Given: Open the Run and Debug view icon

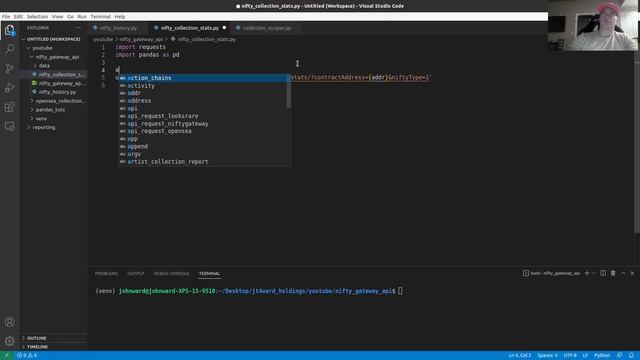Looking at the screenshot, I should pos(9,88).
